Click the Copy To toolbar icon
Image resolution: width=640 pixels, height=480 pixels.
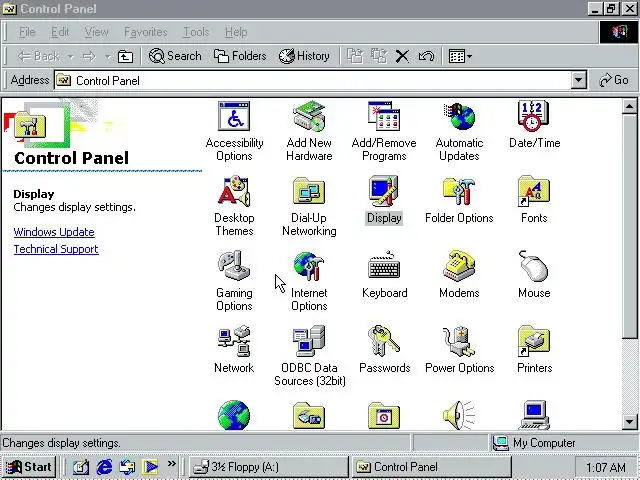[x=379, y=56]
